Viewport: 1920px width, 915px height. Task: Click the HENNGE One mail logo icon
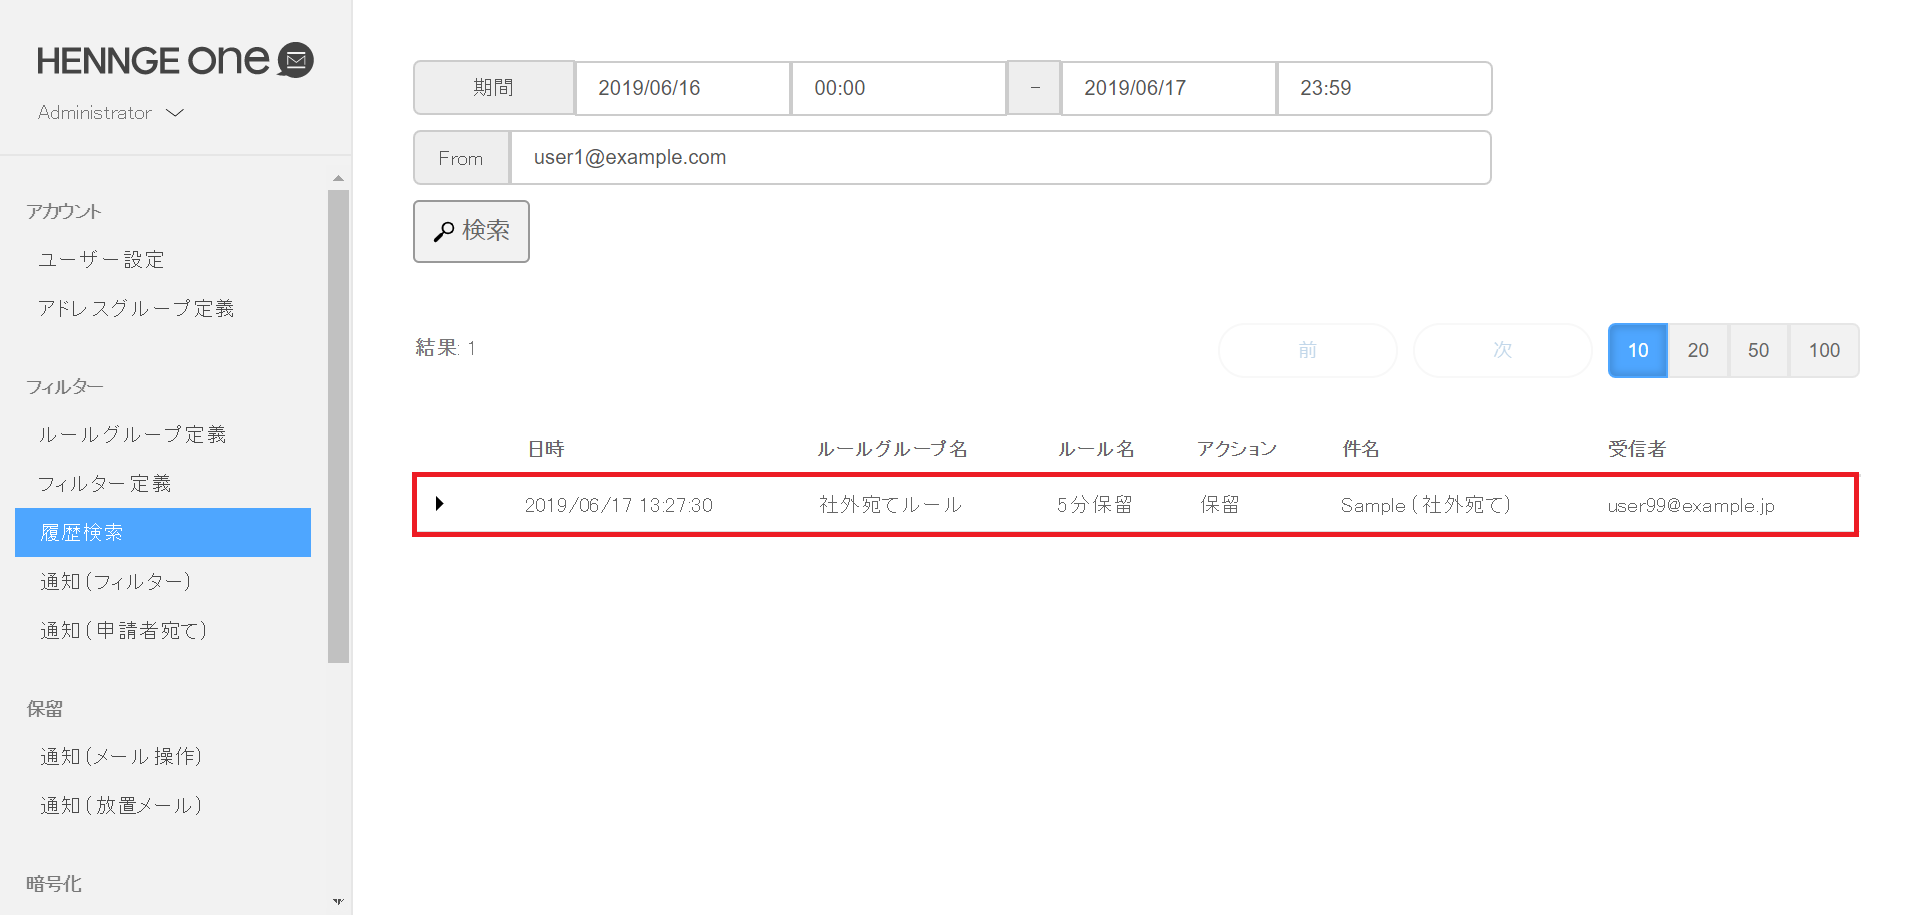click(295, 60)
